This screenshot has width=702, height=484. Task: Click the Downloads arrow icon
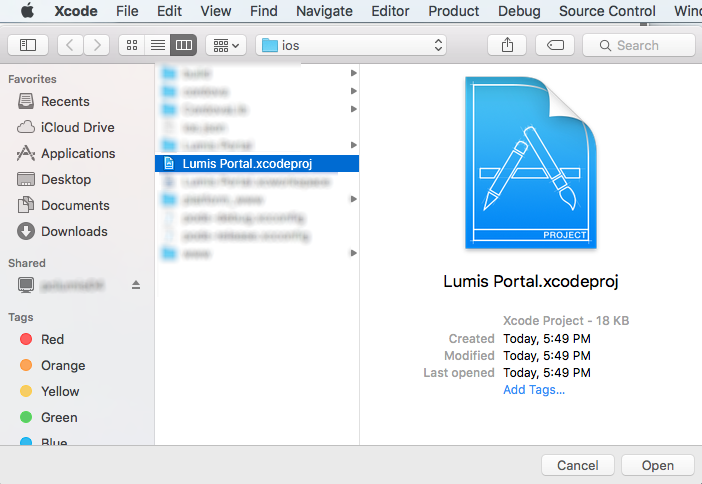[26, 231]
